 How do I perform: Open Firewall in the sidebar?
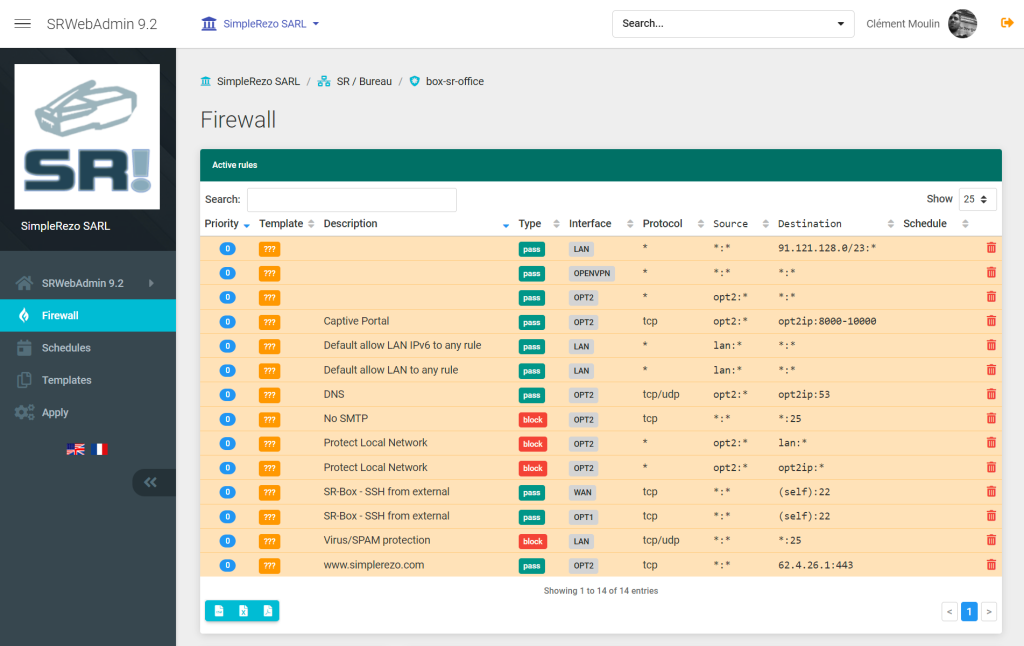(x=88, y=315)
